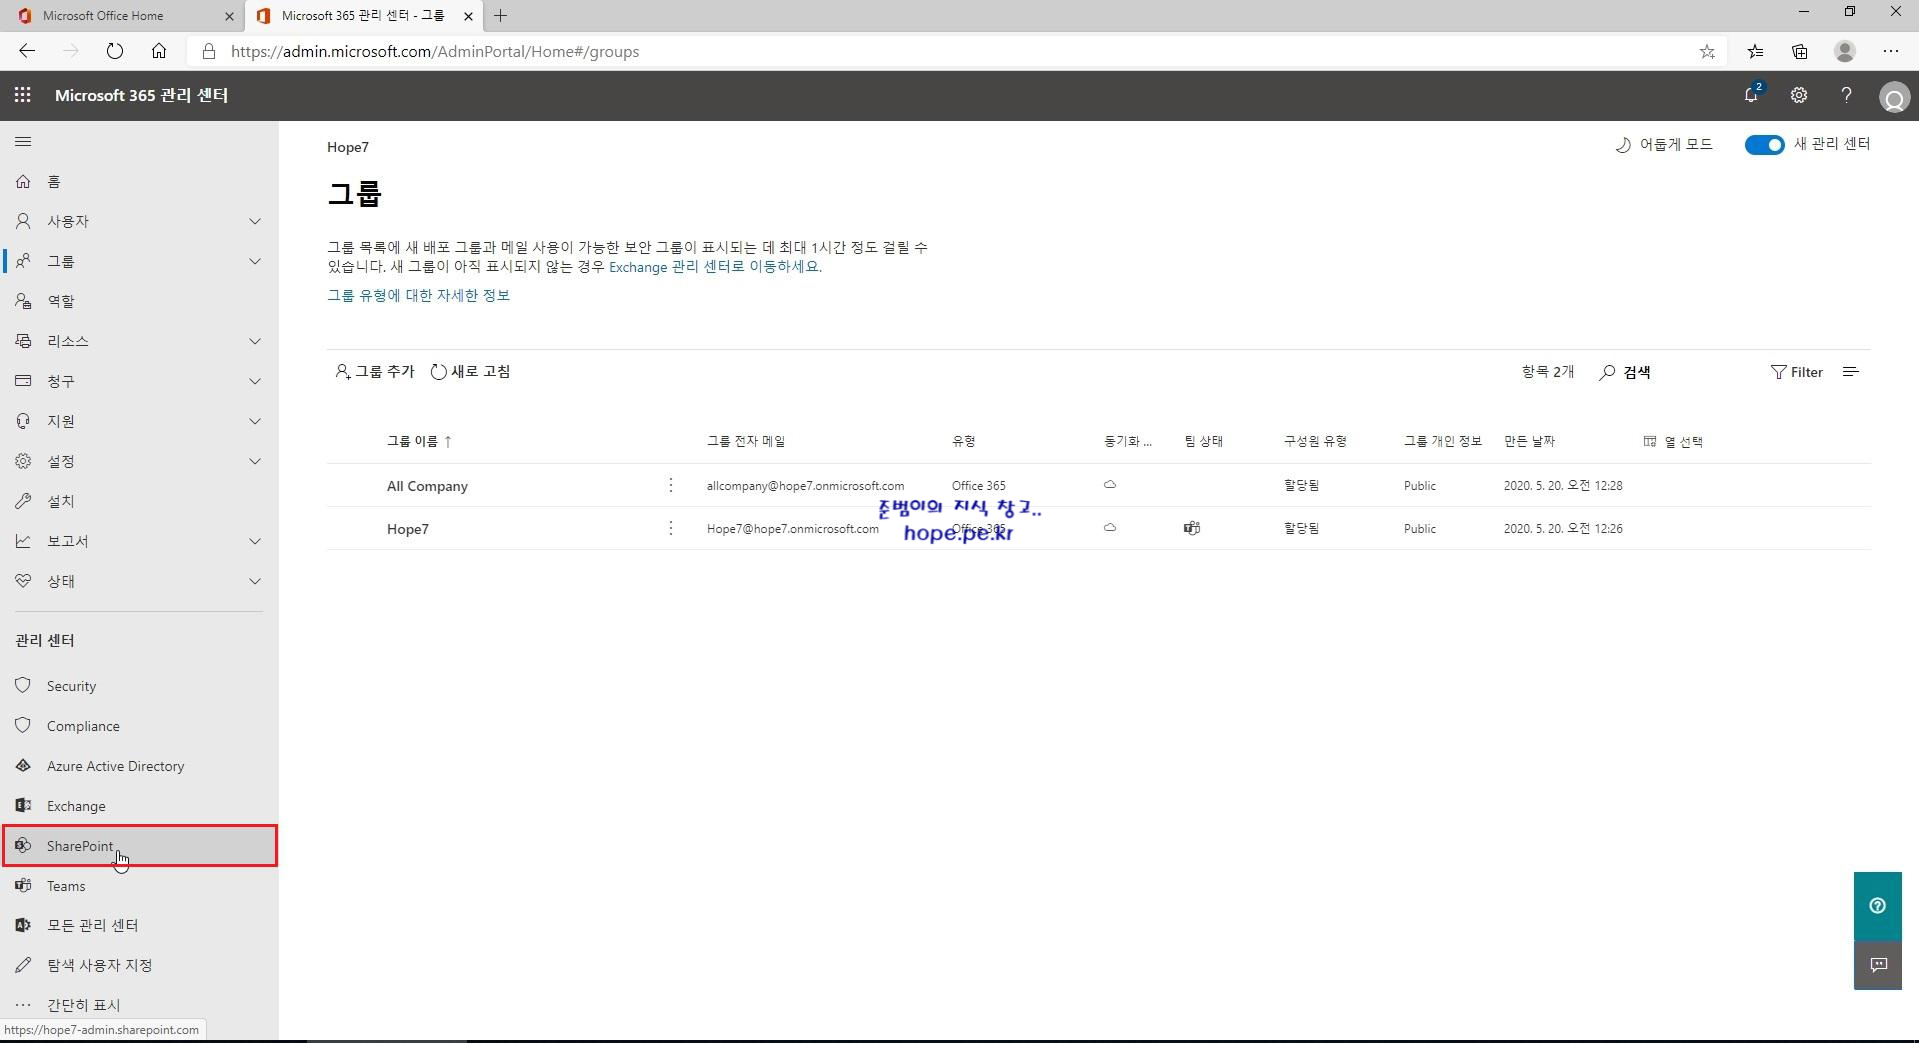1919x1043 pixels.
Task: Open Teams admin center
Action: tap(139, 886)
